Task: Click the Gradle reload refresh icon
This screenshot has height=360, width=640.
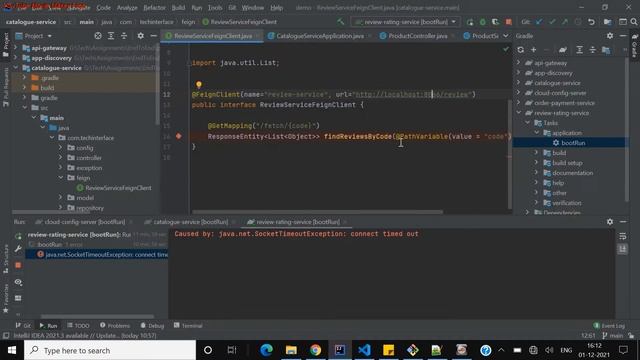Action: (x=520, y=50)
